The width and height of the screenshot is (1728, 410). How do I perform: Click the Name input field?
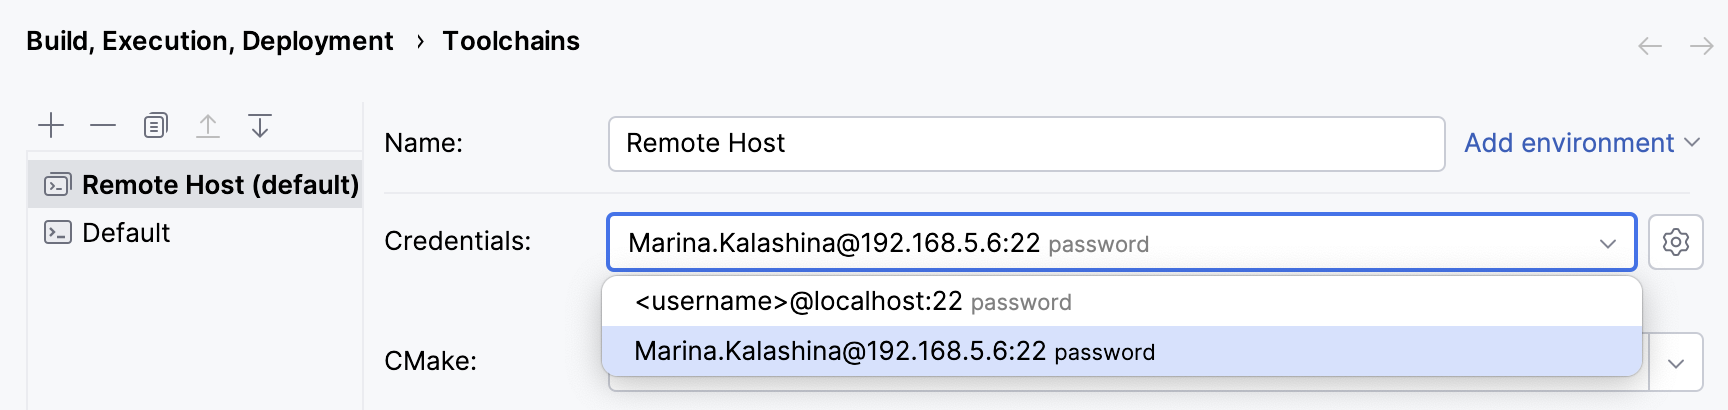click(x=1026, y=143)
